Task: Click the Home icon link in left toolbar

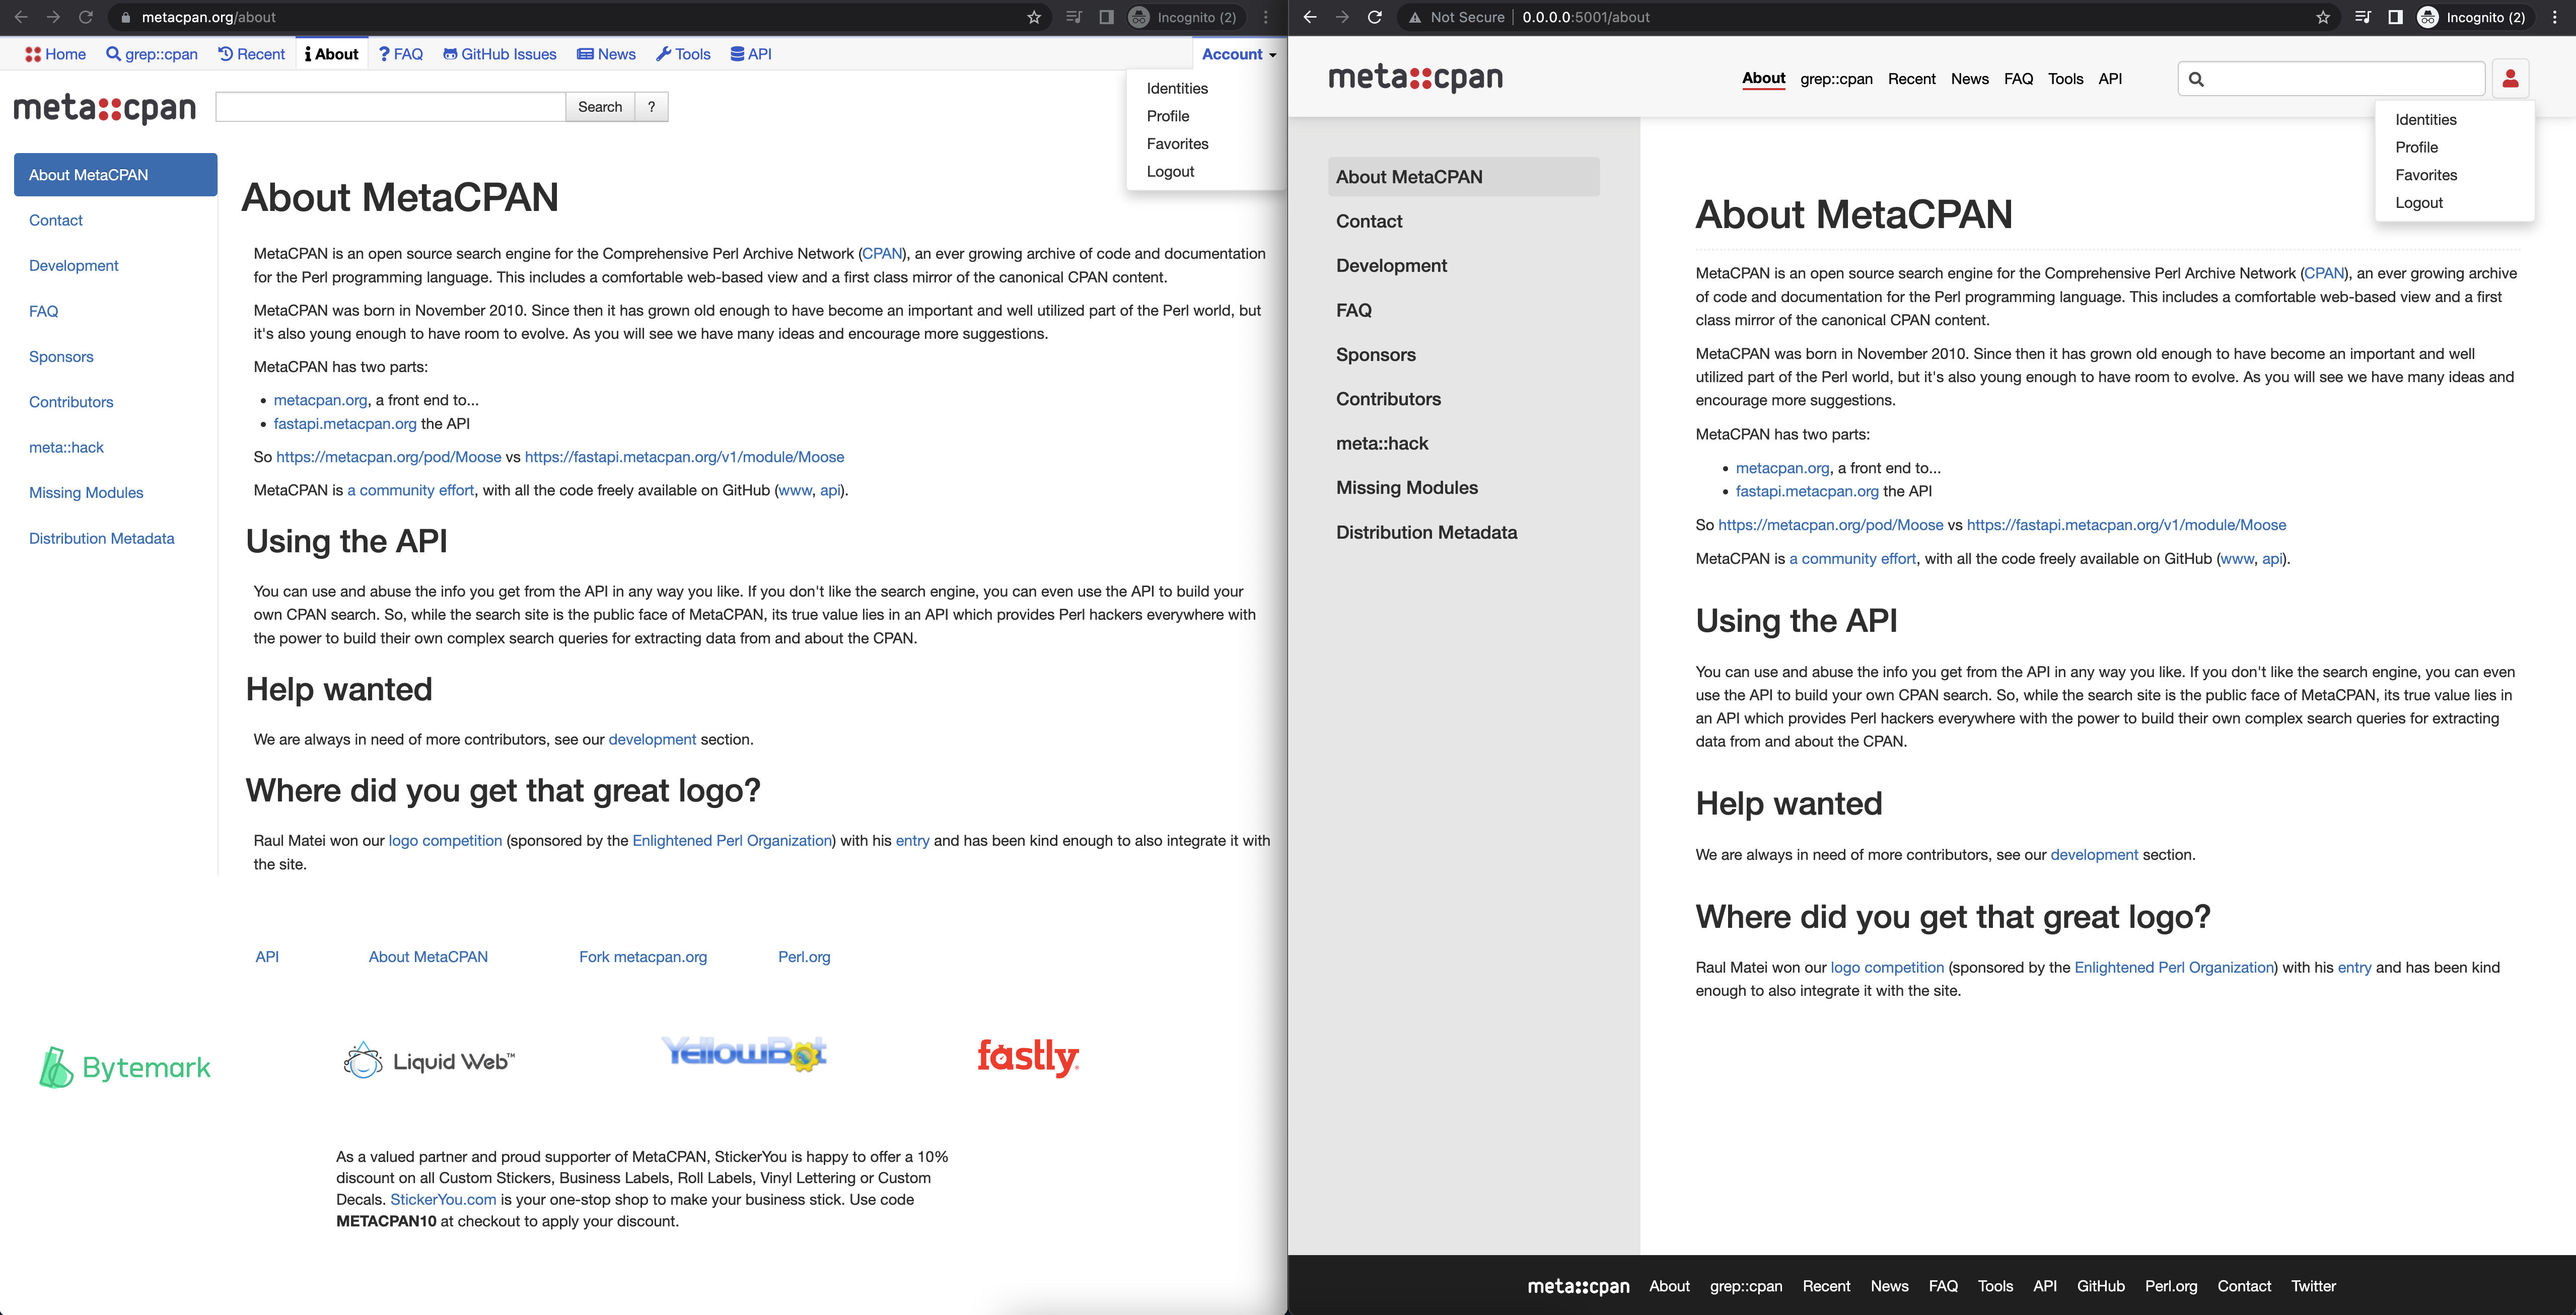Action: point(55,54)
